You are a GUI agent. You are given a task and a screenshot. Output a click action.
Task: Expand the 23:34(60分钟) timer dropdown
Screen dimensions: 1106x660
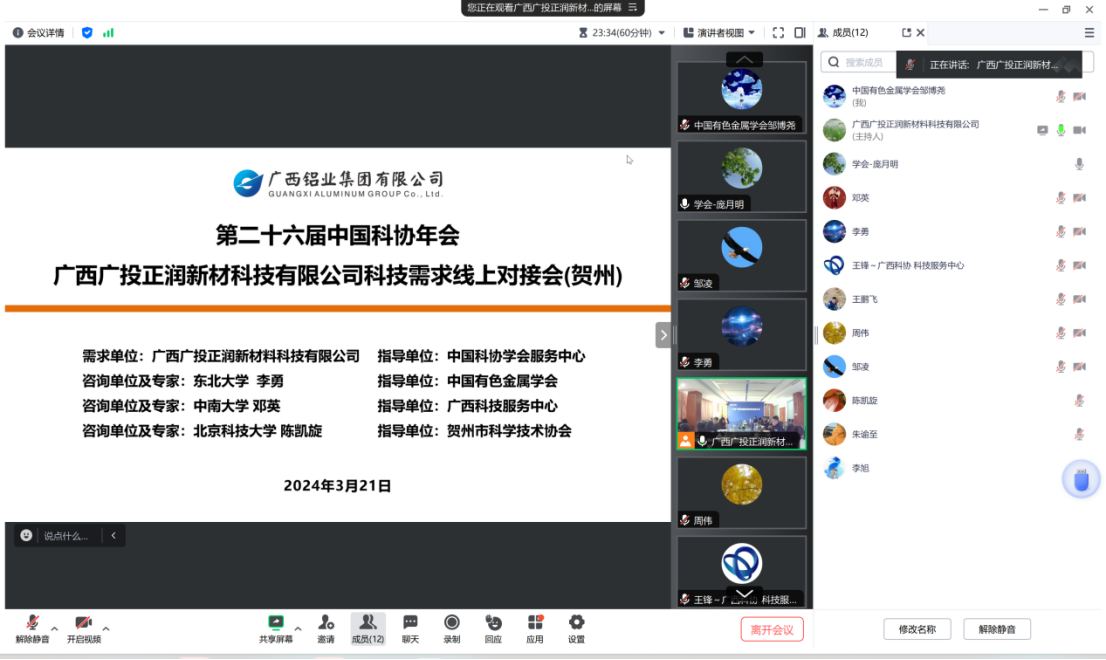pyautogui.click(x=662, y=33)
